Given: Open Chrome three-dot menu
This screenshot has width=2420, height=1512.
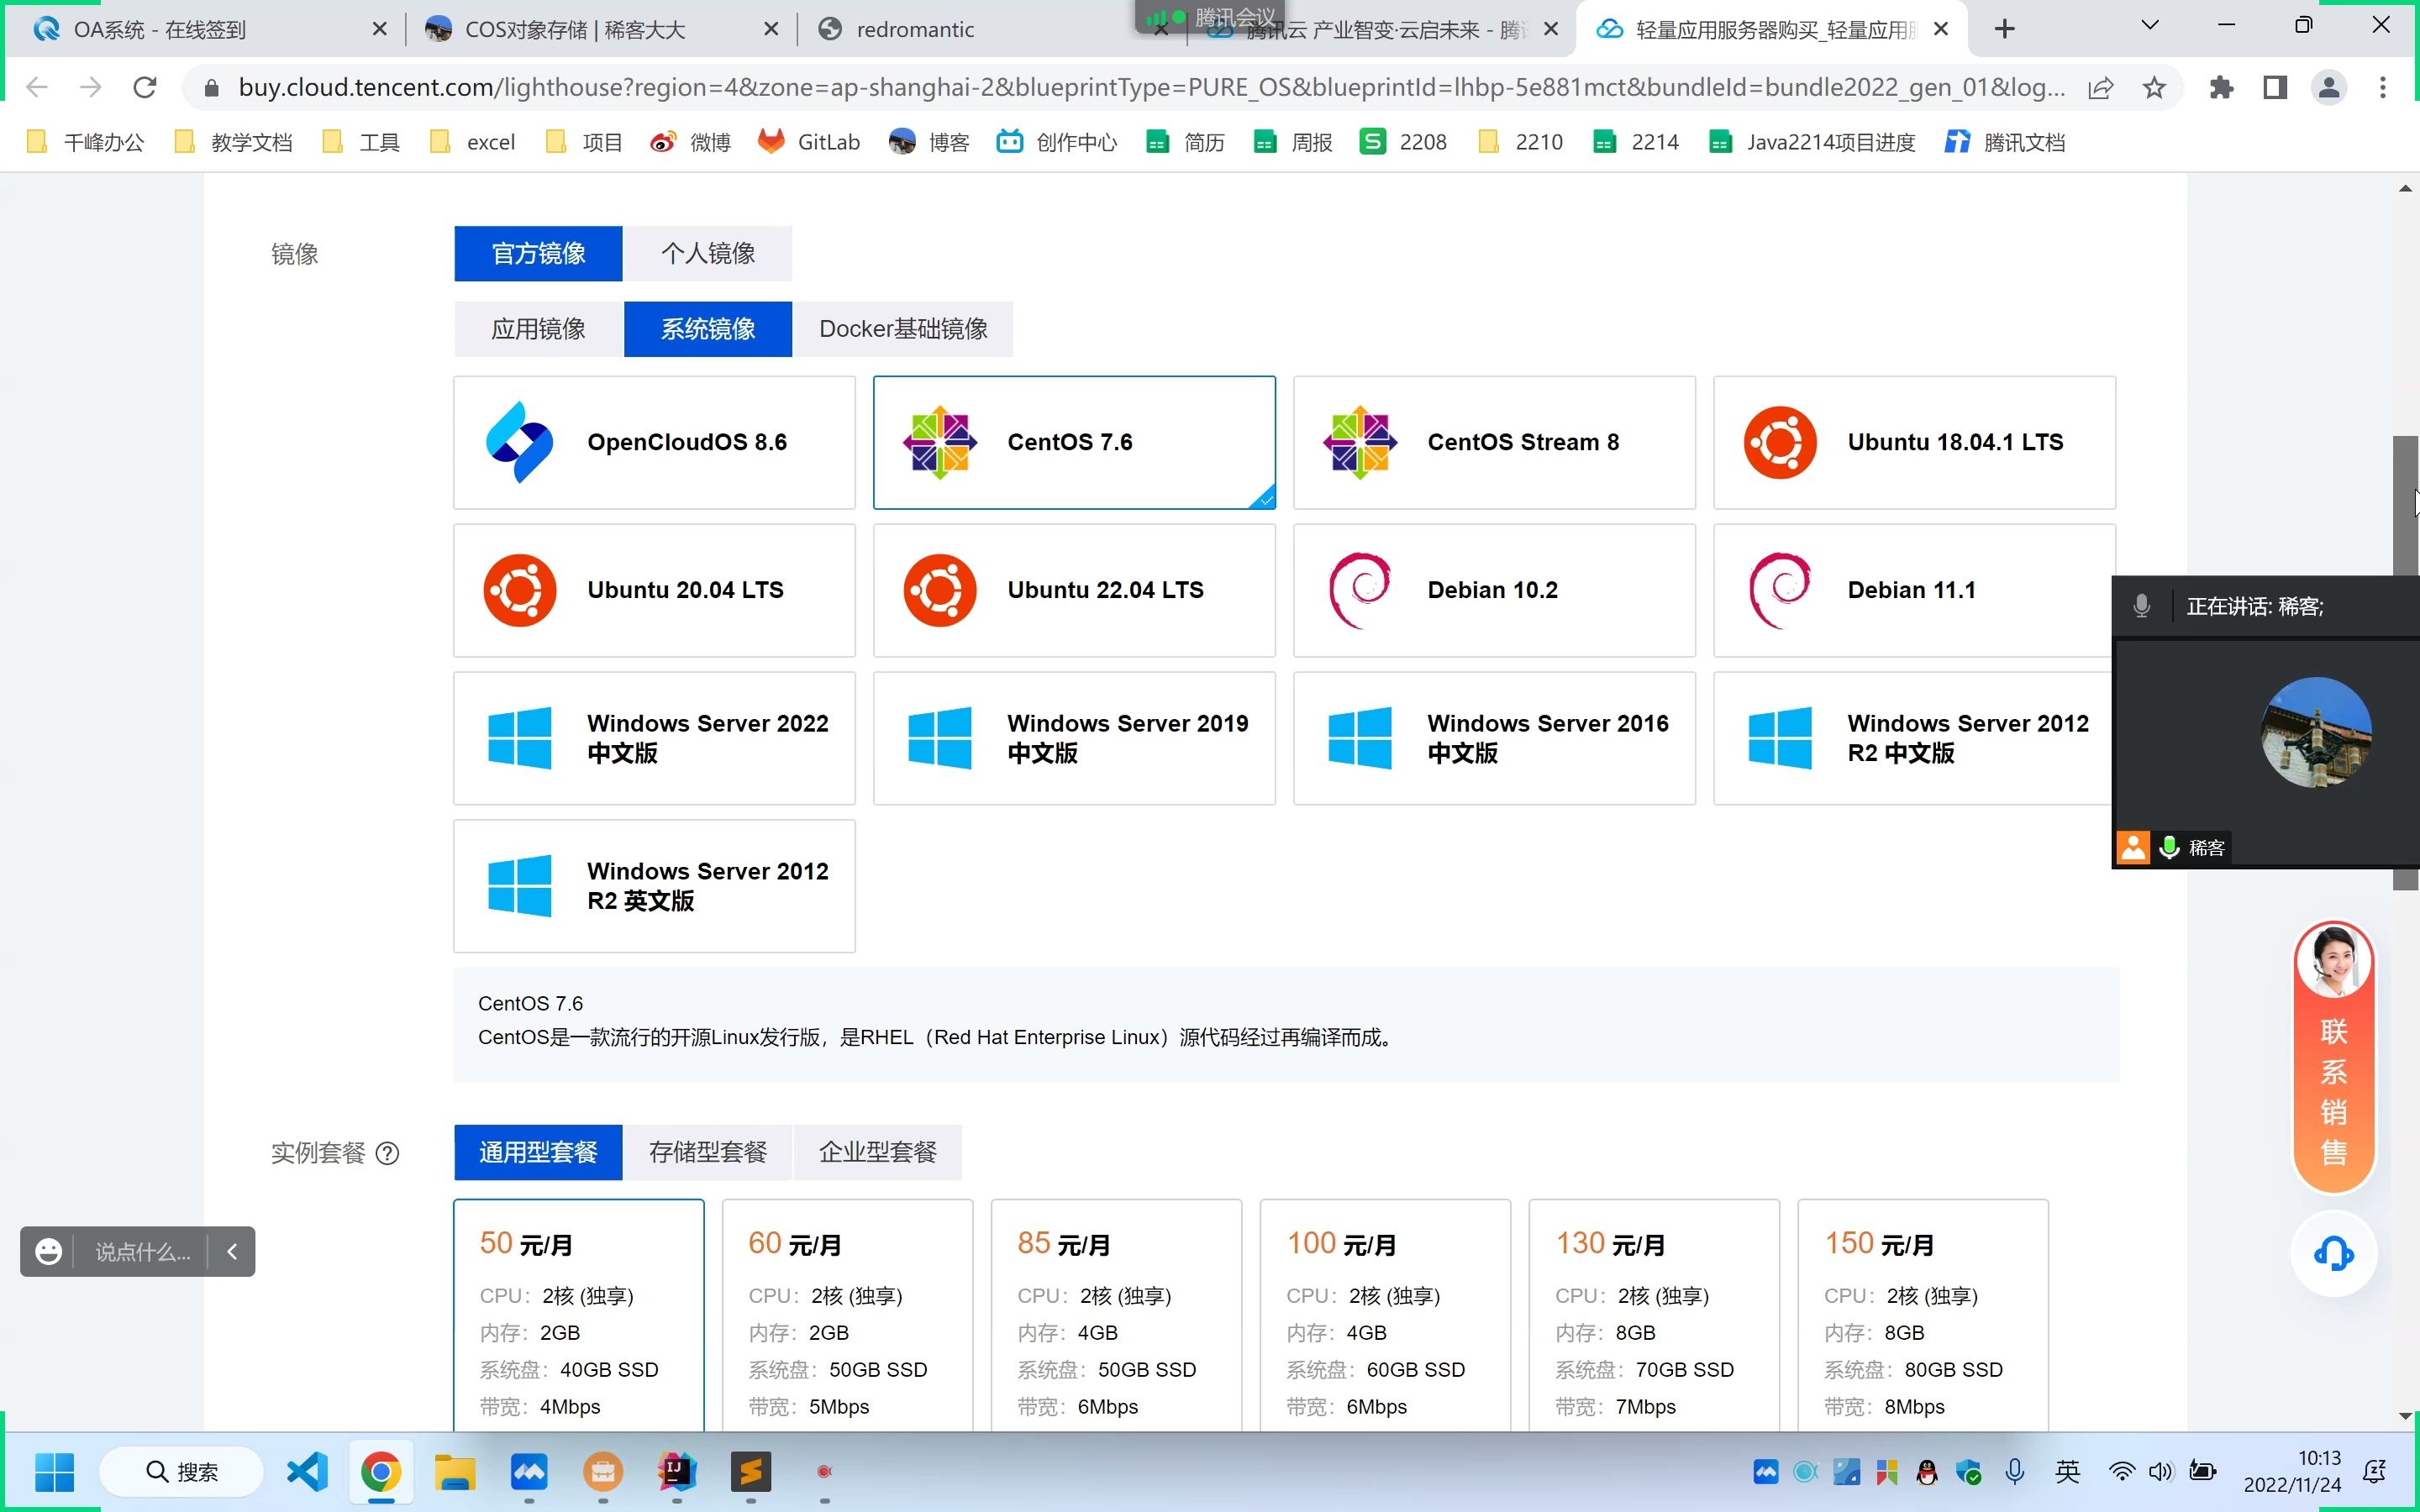Looking at the screenshot, I should pyautogui.click(x=2383, y=88).
